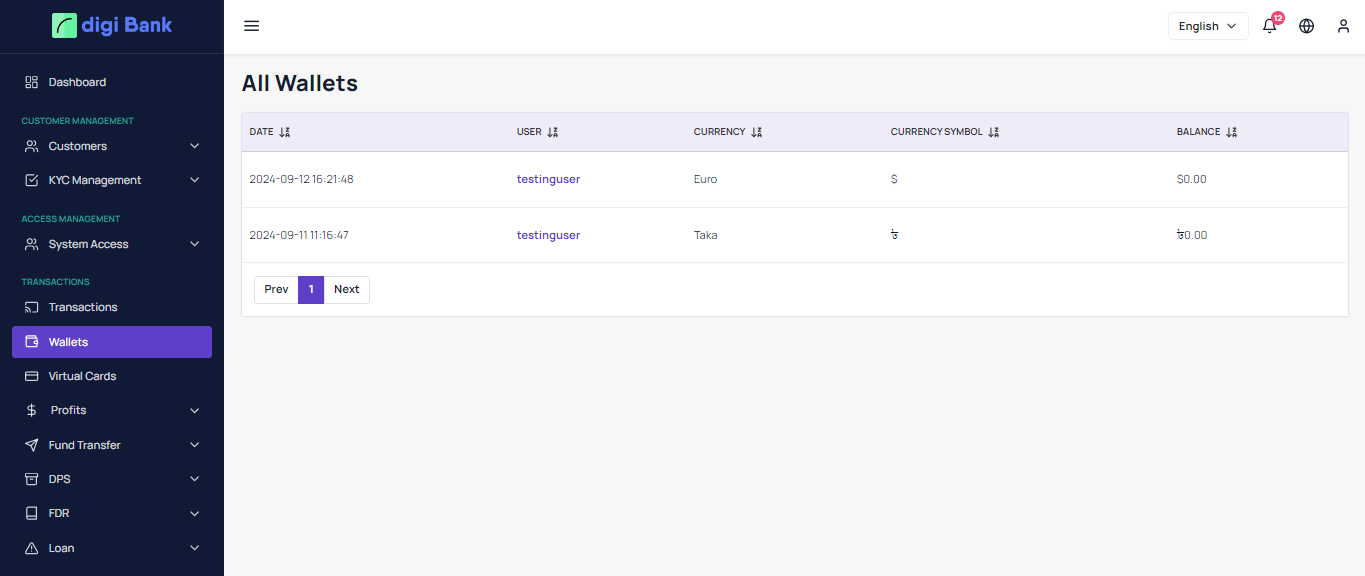This screenshot has width=1365, height=576.
Task: Open the English language dropdown
Action: [x=1207, y=26]
